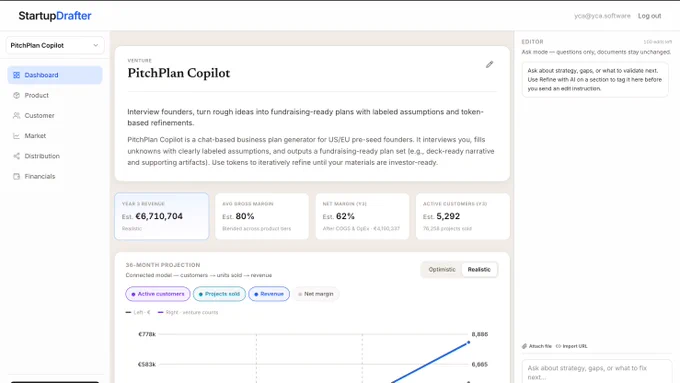Click the '€778k' axis label

click(x=147, y=334)
